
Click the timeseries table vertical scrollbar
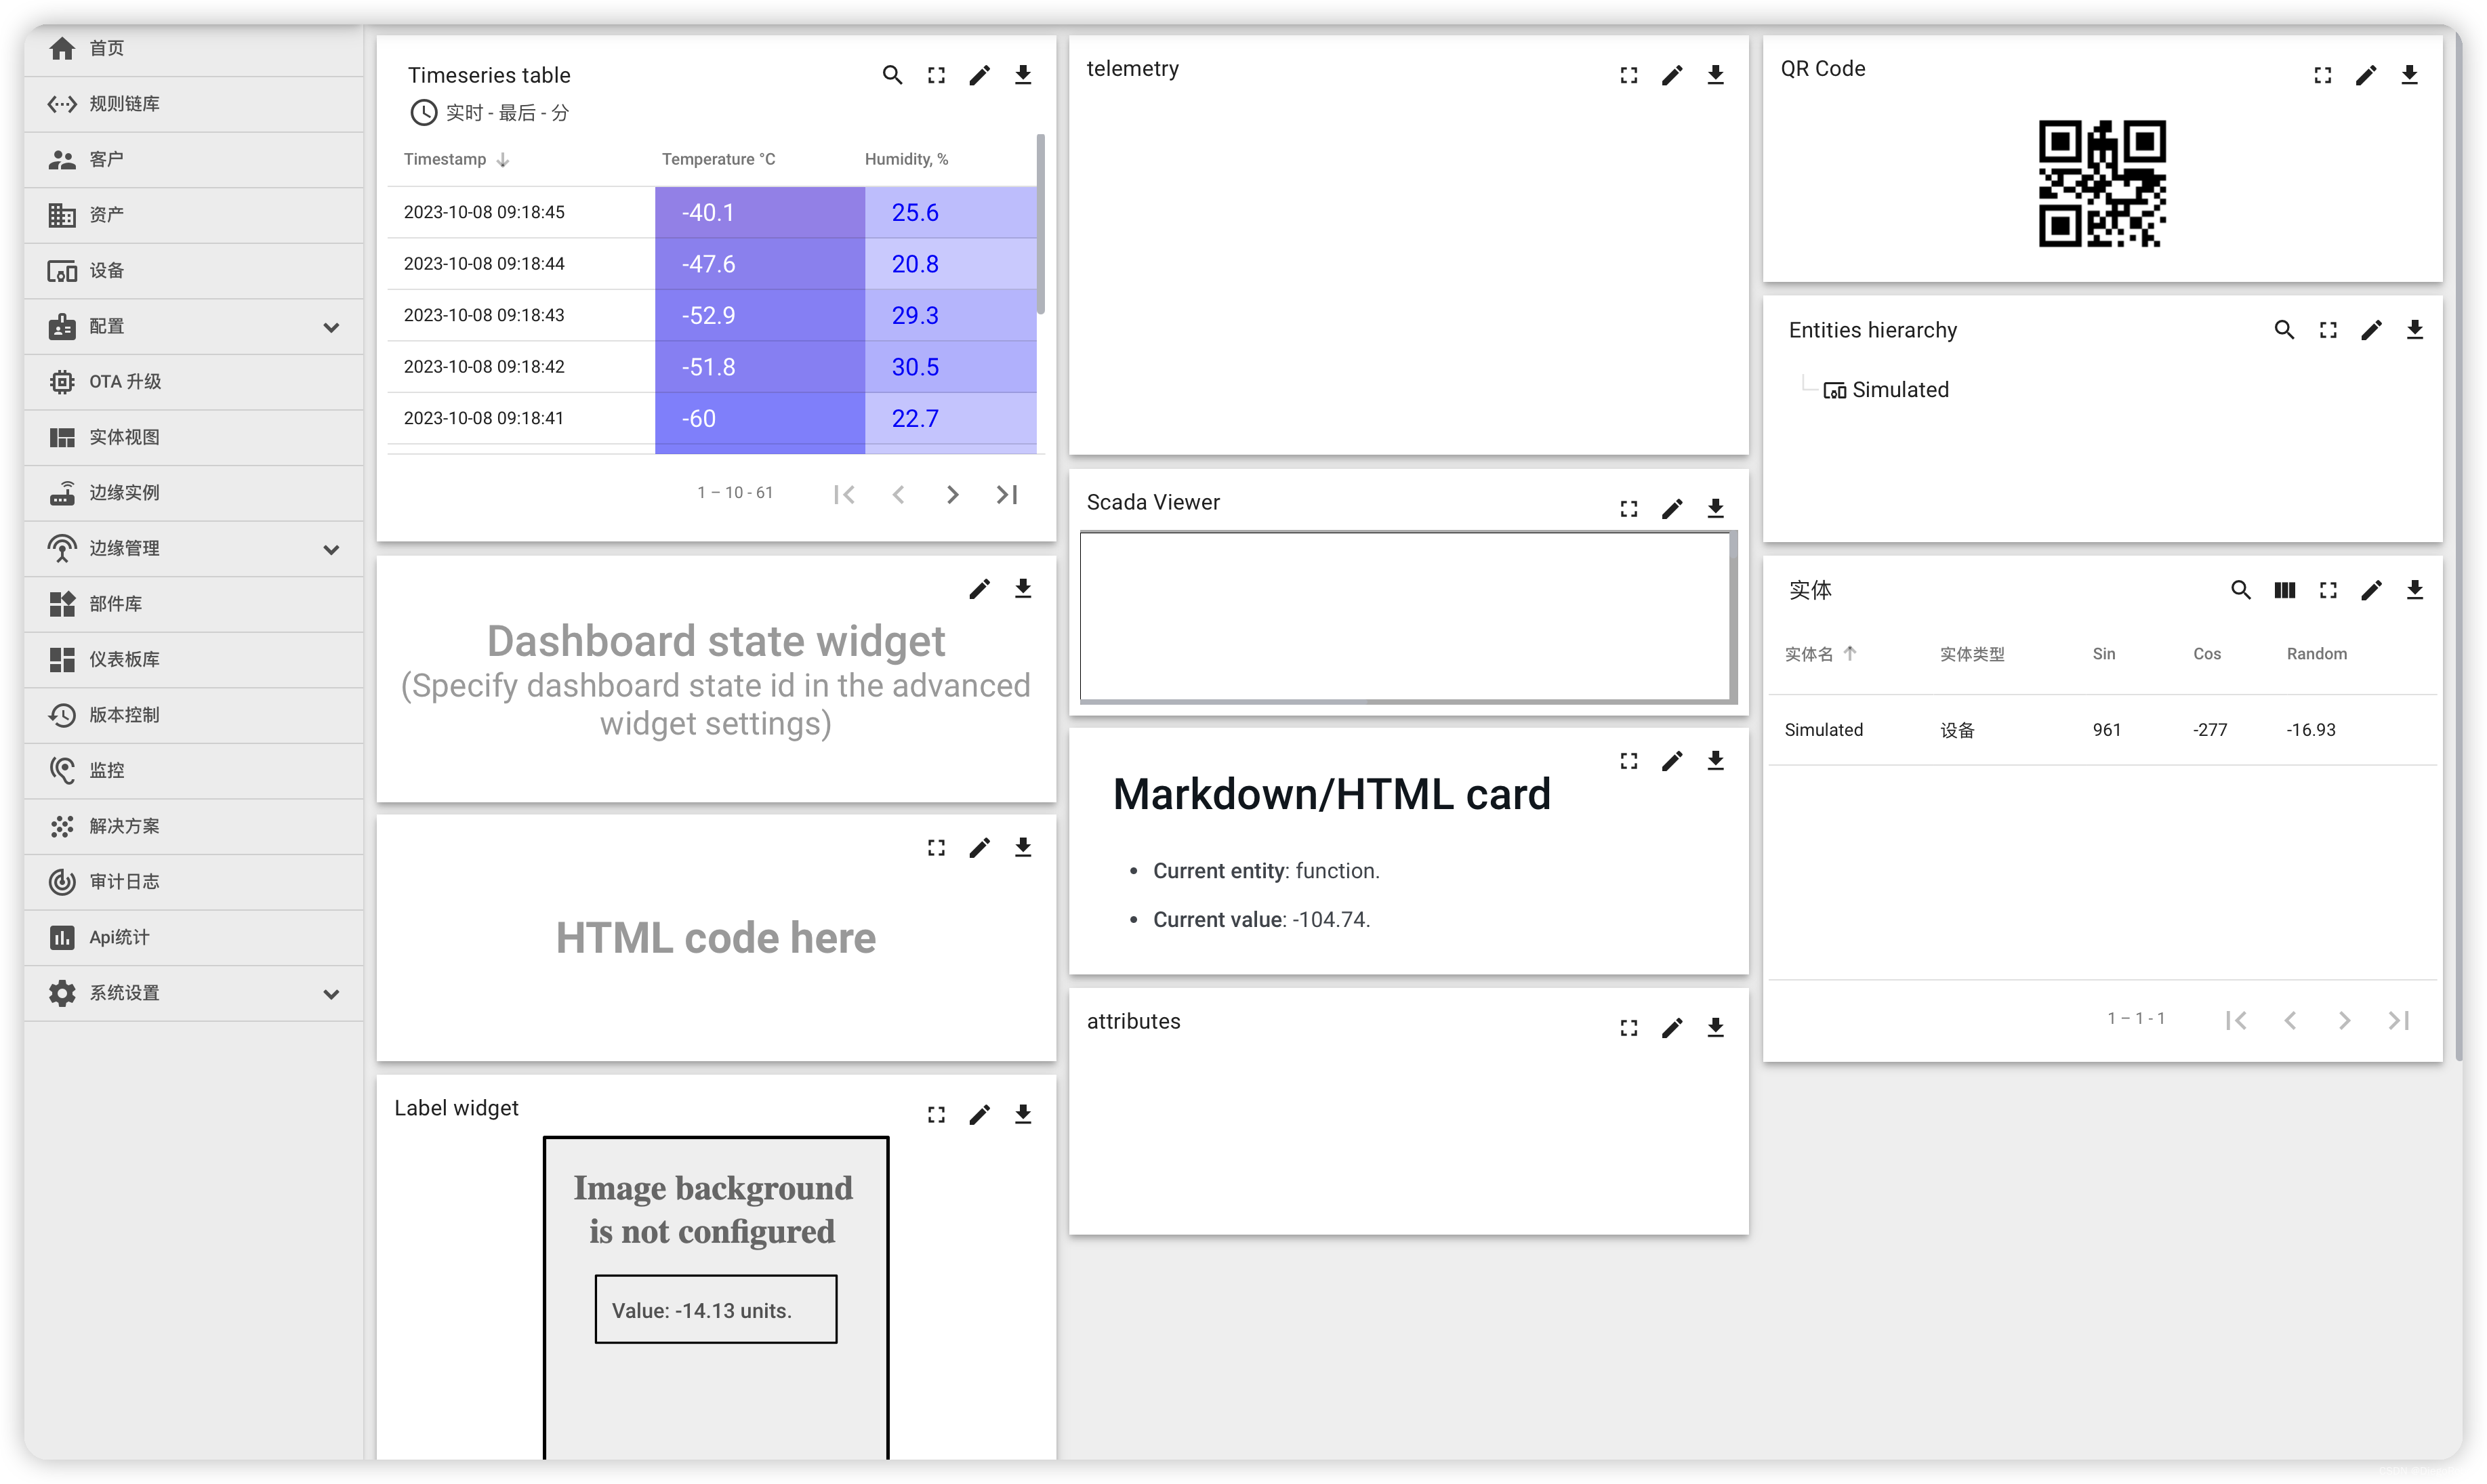[x=1041, y=224]
